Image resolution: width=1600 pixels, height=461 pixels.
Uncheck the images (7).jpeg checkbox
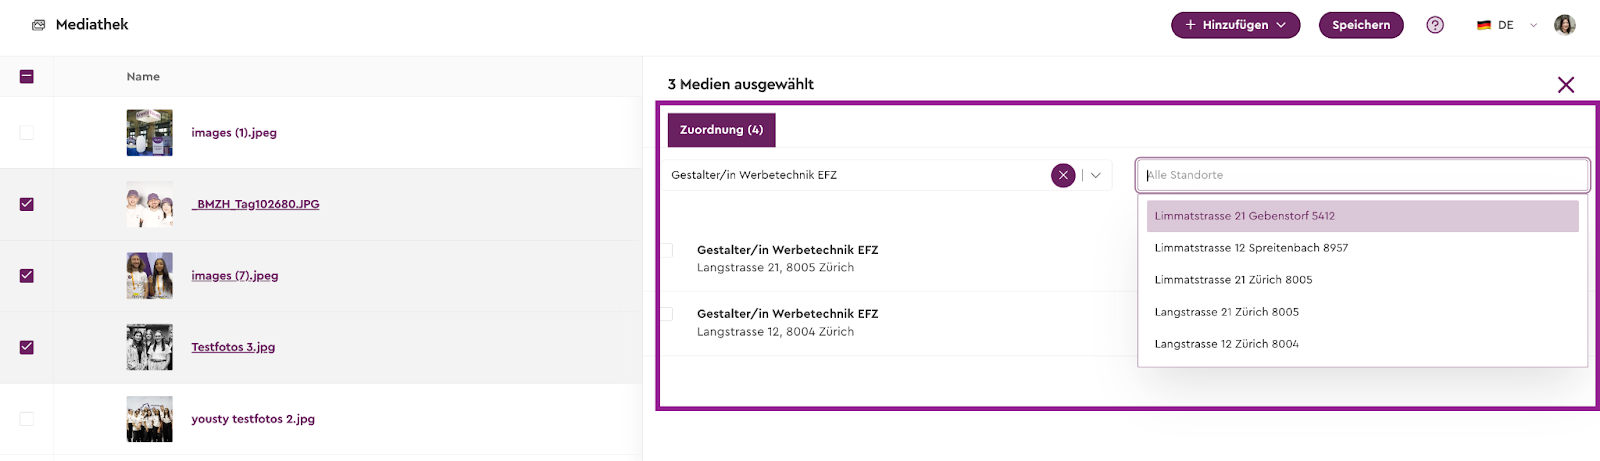click(x=27, y=276)
